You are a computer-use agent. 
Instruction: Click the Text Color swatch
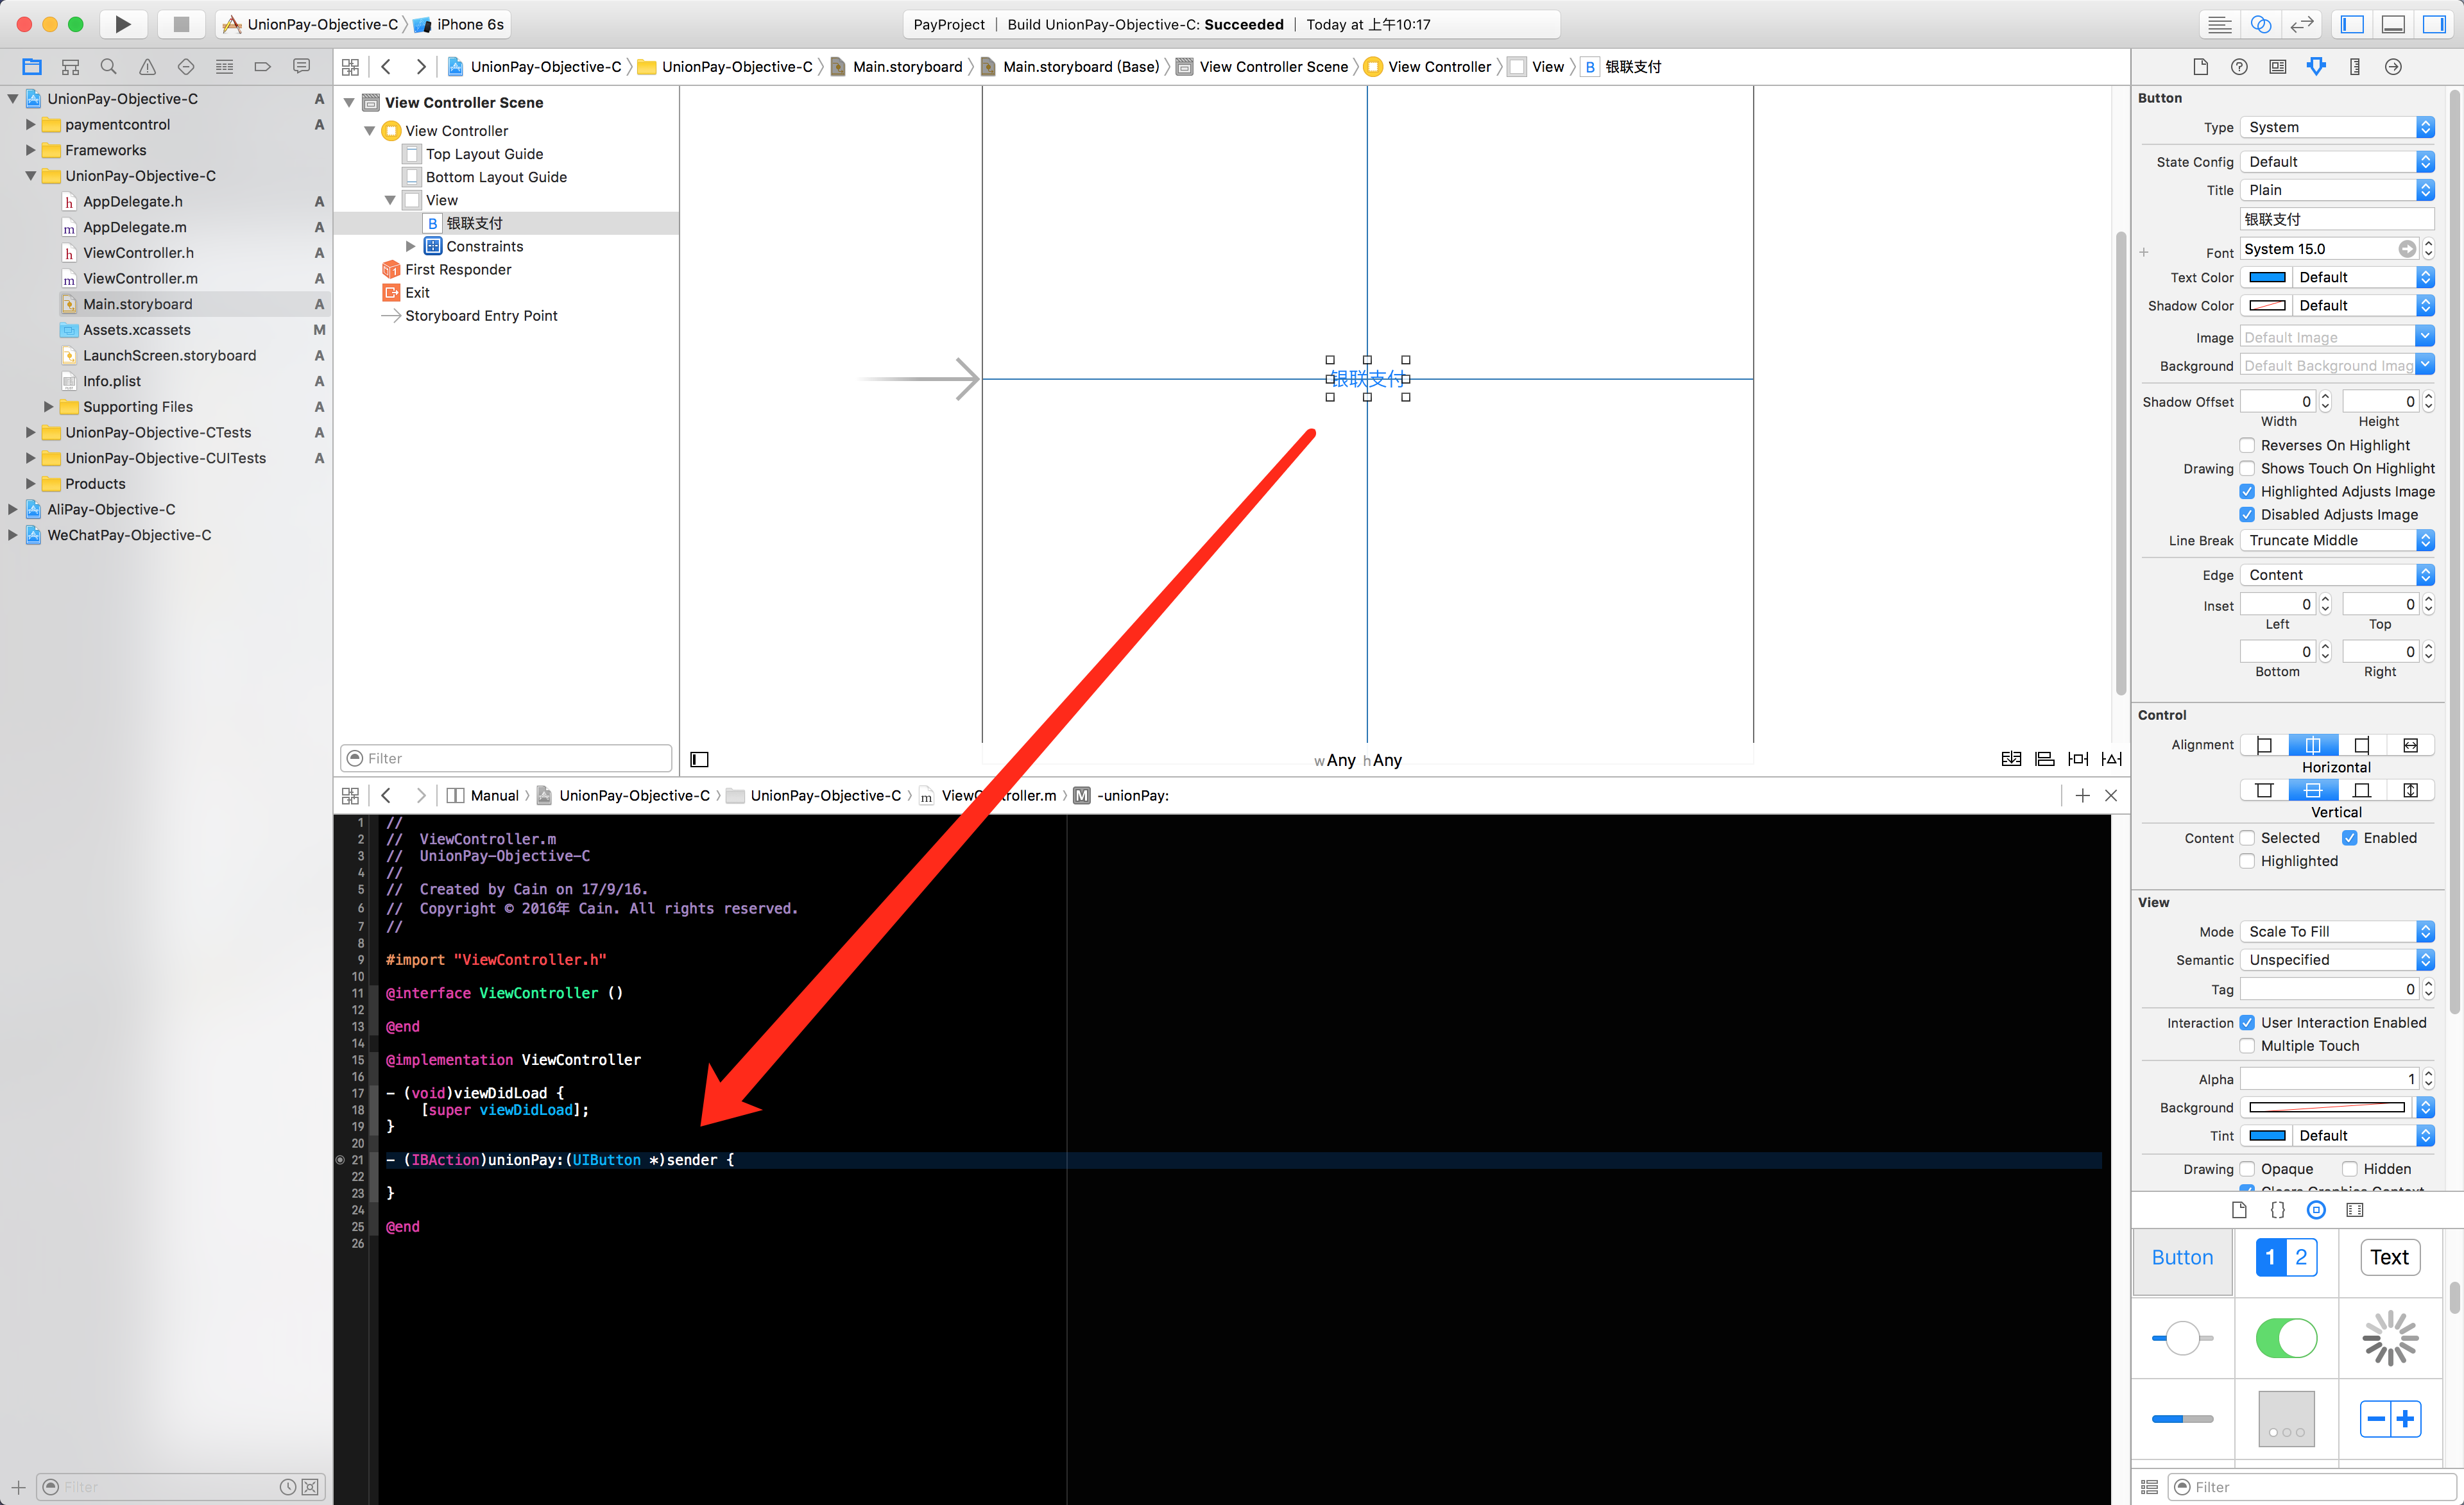[x=2267, y=277]
